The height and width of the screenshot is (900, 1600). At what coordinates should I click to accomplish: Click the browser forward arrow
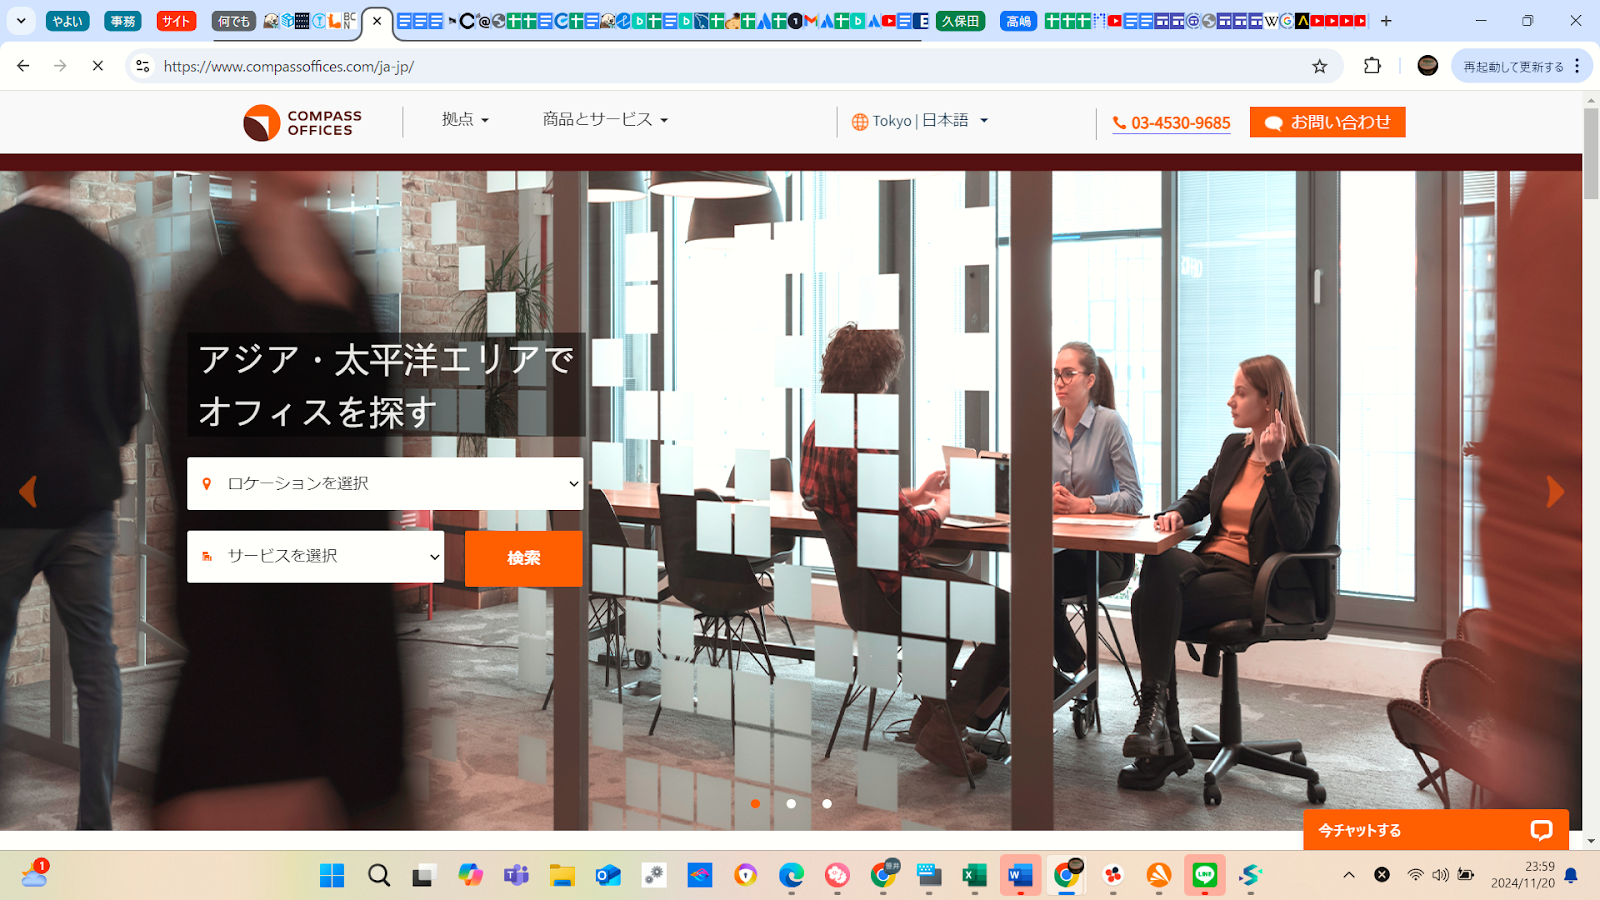pyautogui.click(x=60, y=66)
